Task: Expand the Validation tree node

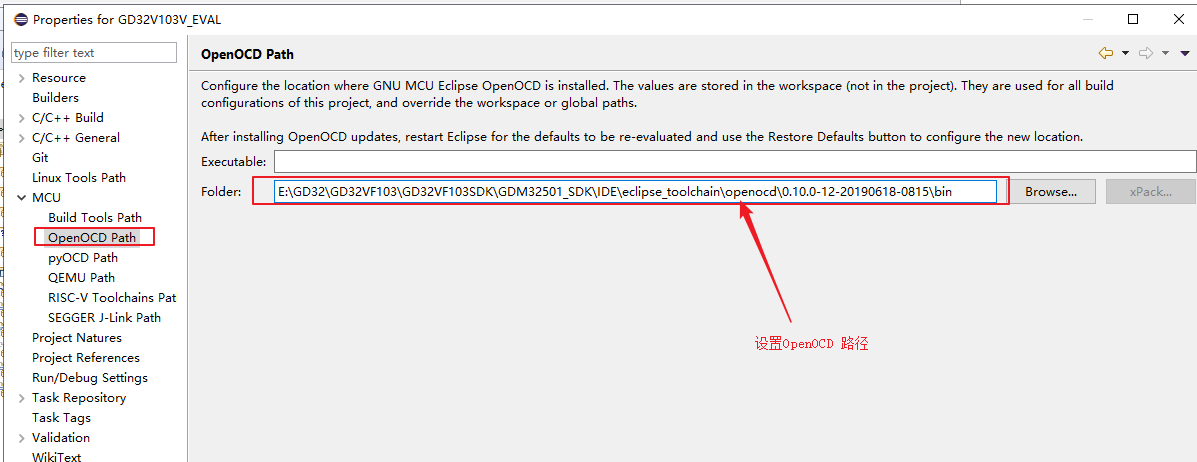Action: click(x=22, y=438)
